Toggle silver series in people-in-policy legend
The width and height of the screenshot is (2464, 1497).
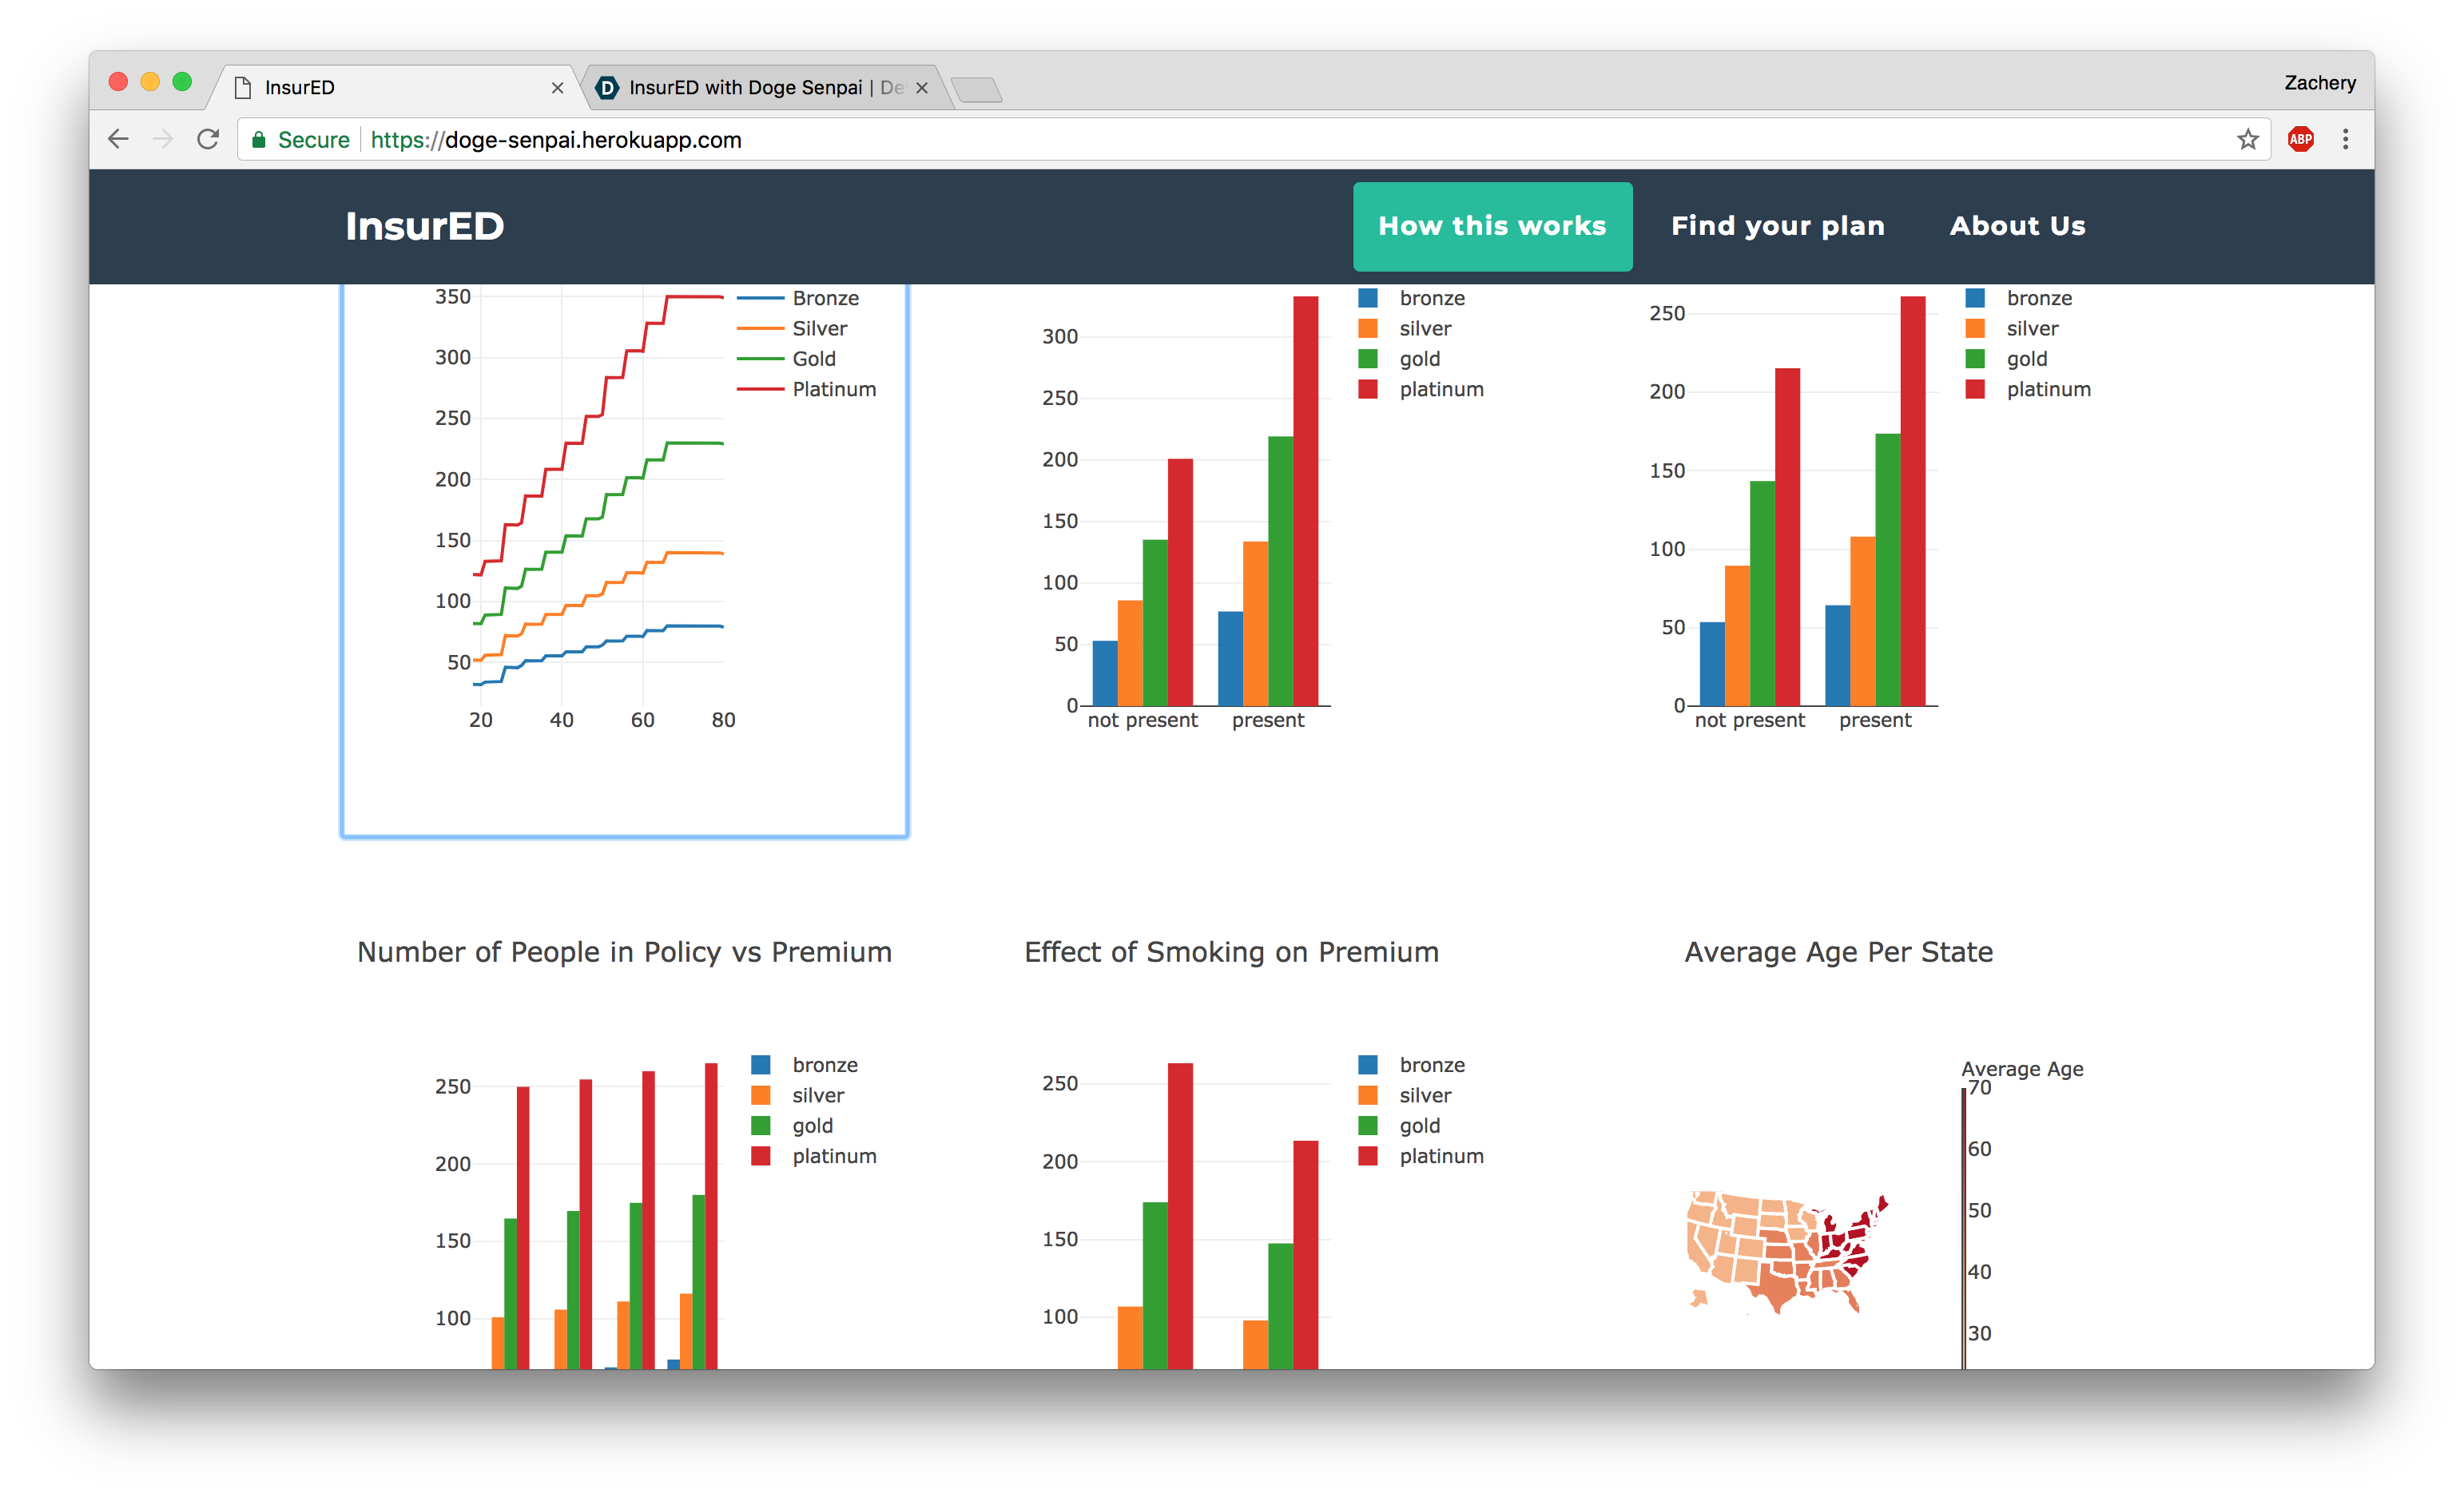[x=817, y=1095]
